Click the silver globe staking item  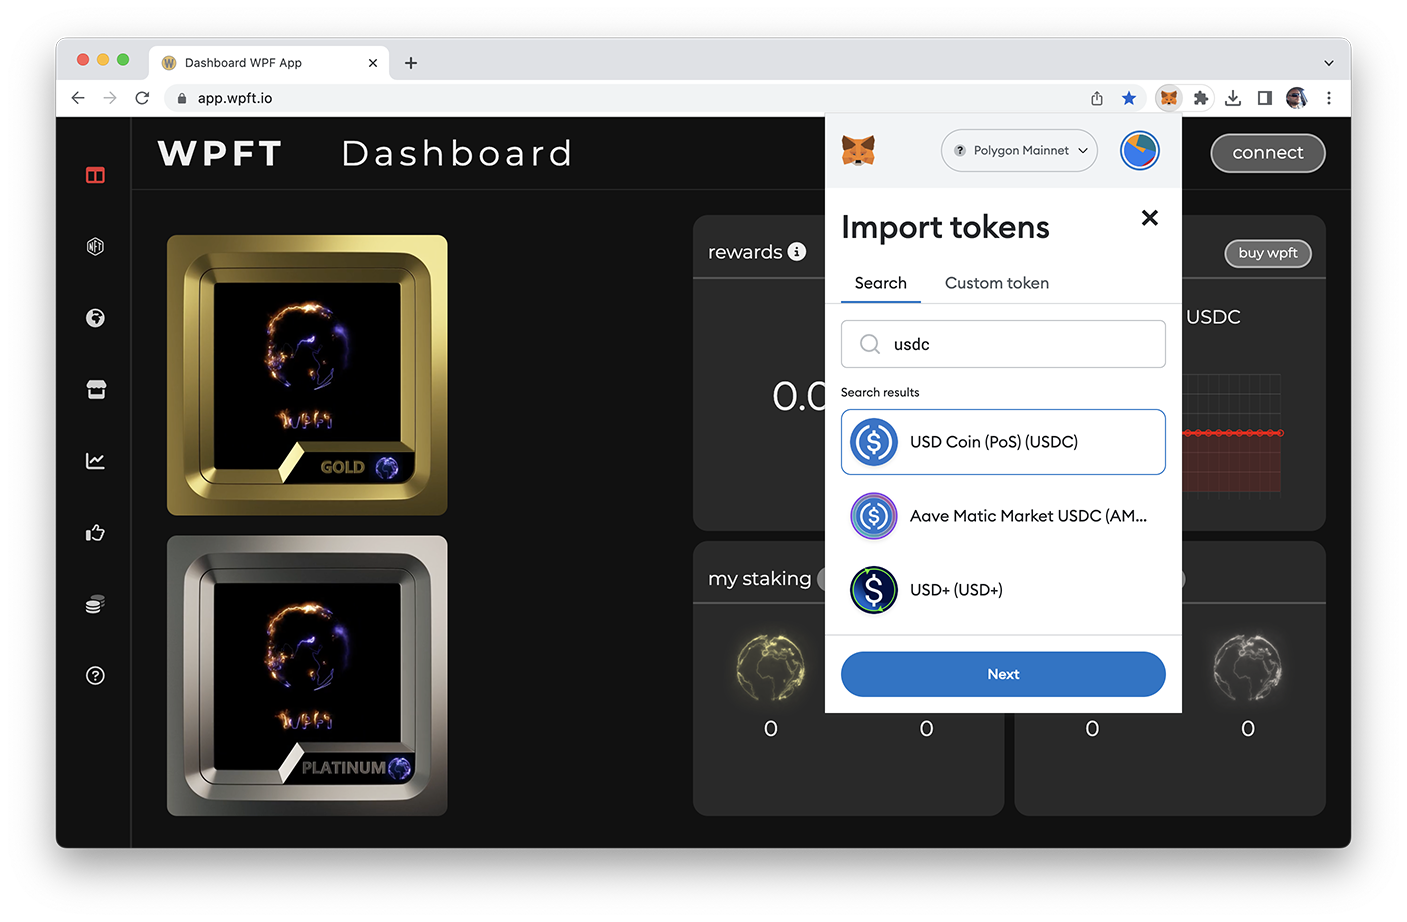click(1247, 667)
